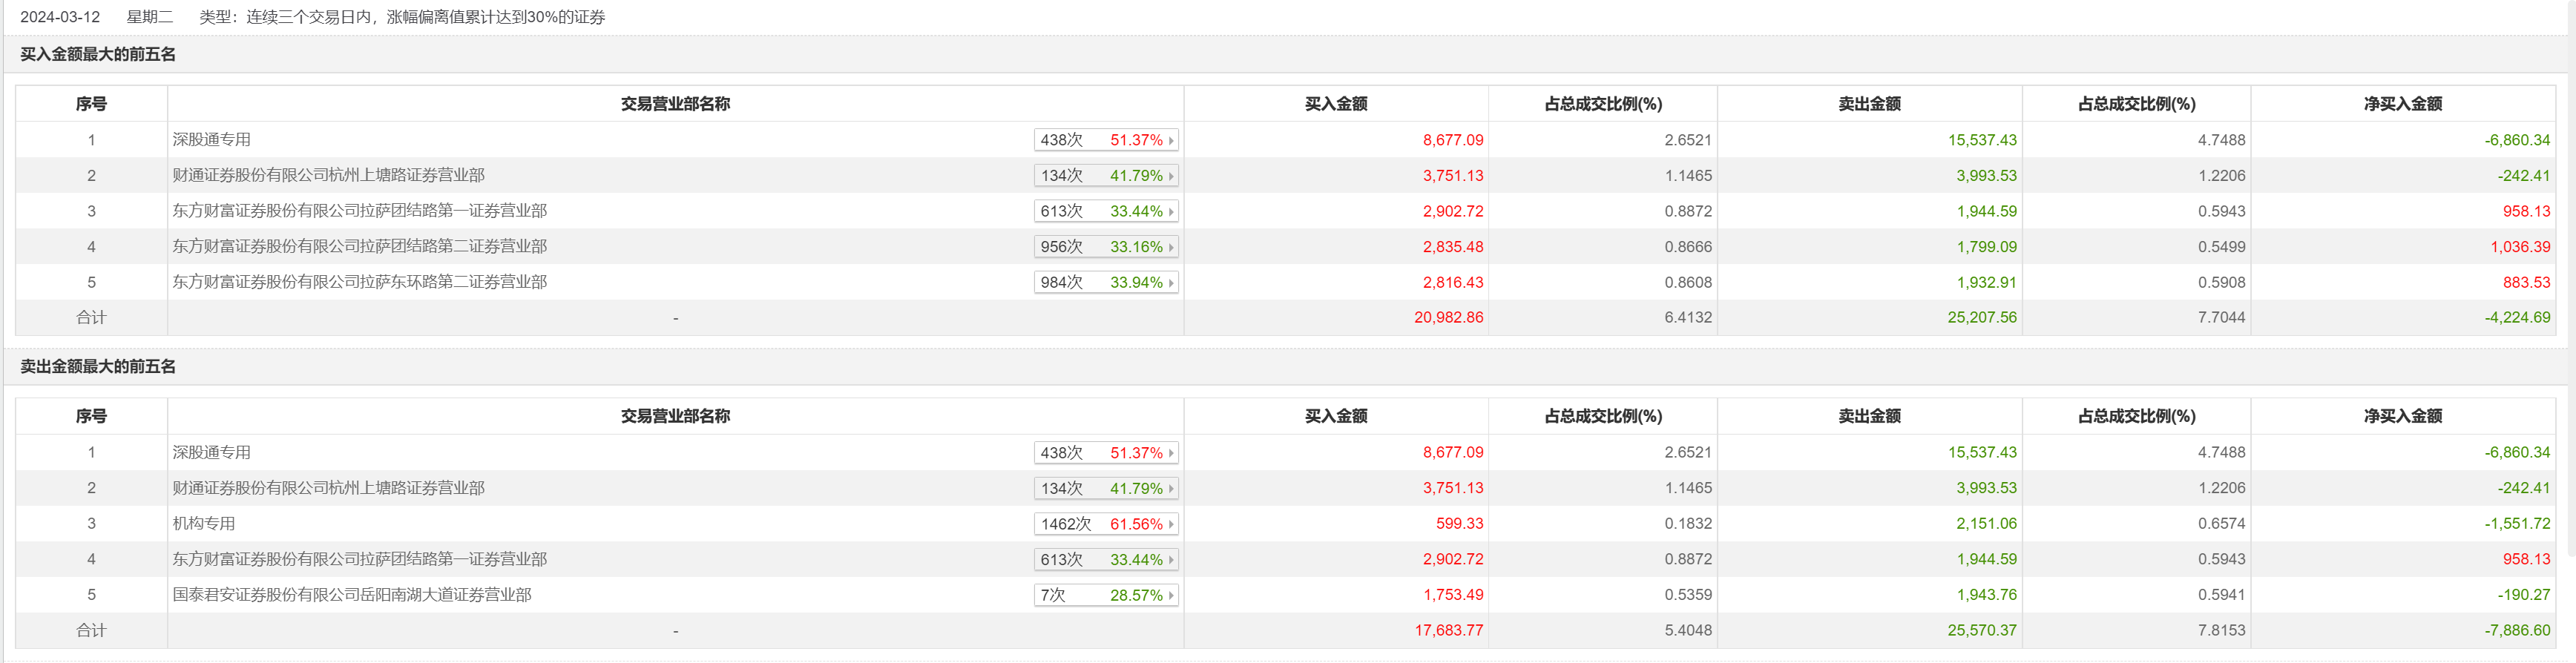
Task: Click the -7,886.60 net total value
Action: [2517, 630]
